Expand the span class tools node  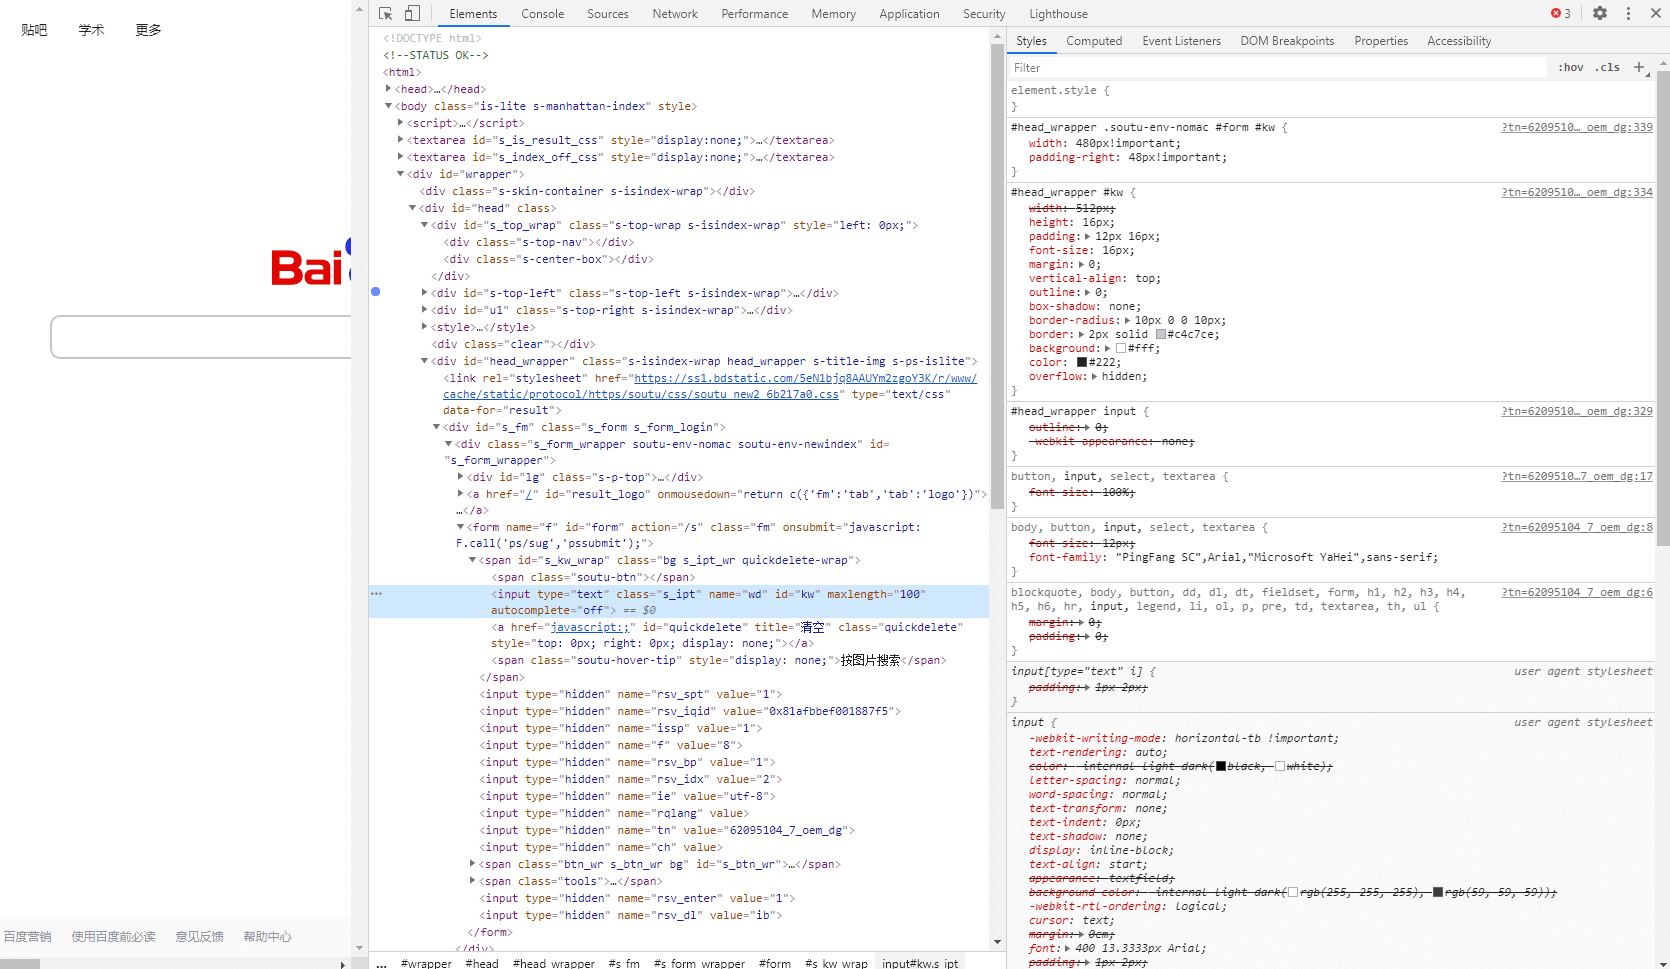473,881
